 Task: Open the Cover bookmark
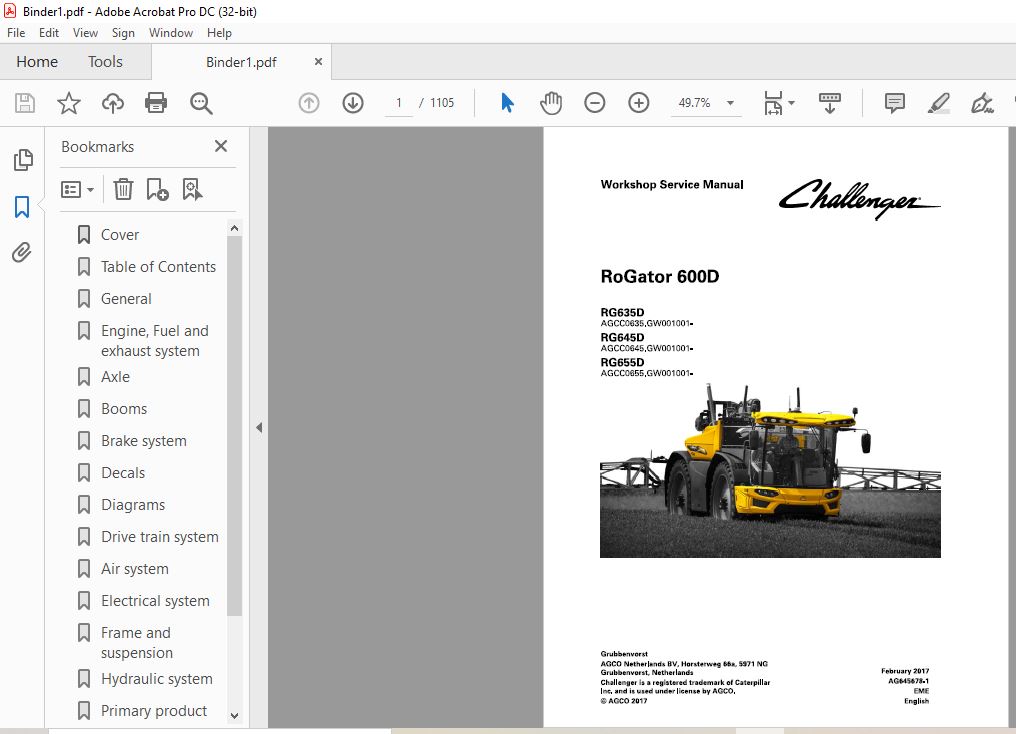pos(120,235)
